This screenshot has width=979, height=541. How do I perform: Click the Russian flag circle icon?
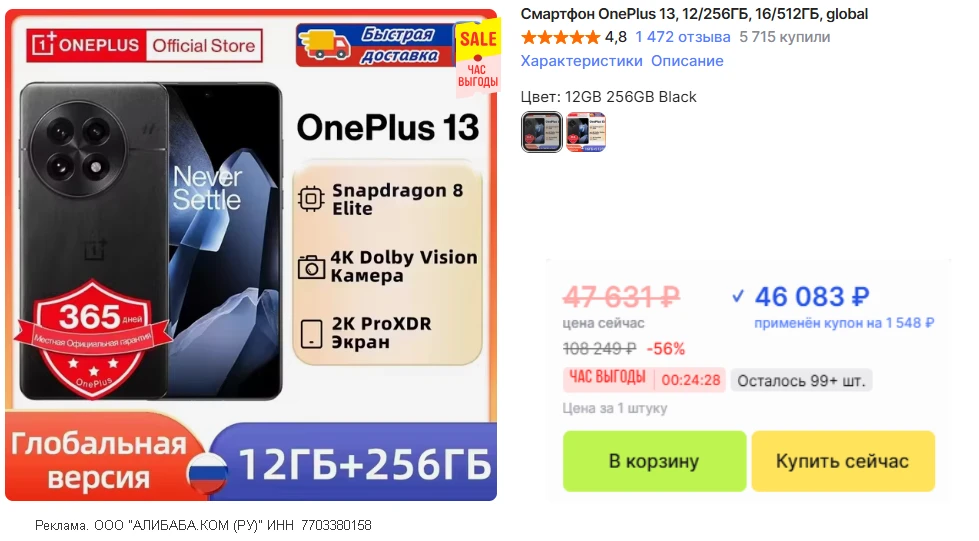click(207, 473)
